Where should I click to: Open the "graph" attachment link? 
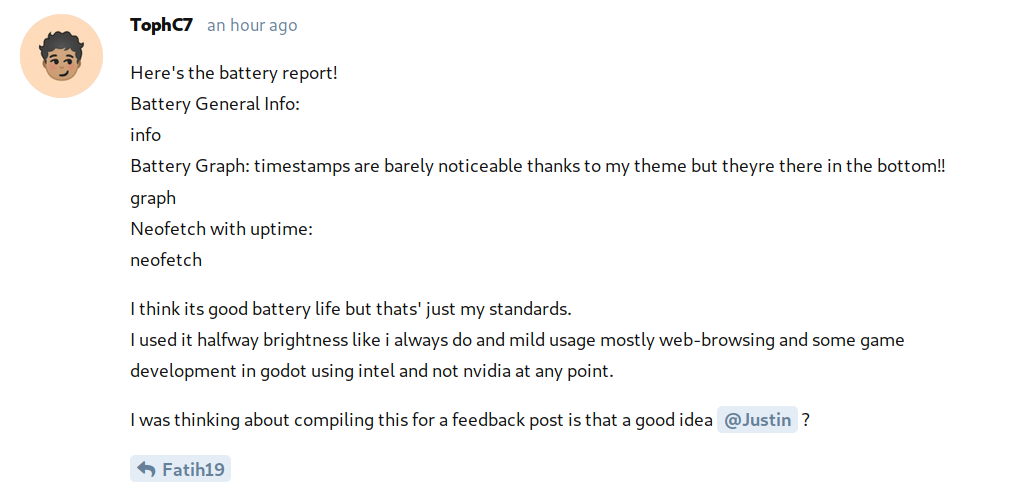click(153, 198)
